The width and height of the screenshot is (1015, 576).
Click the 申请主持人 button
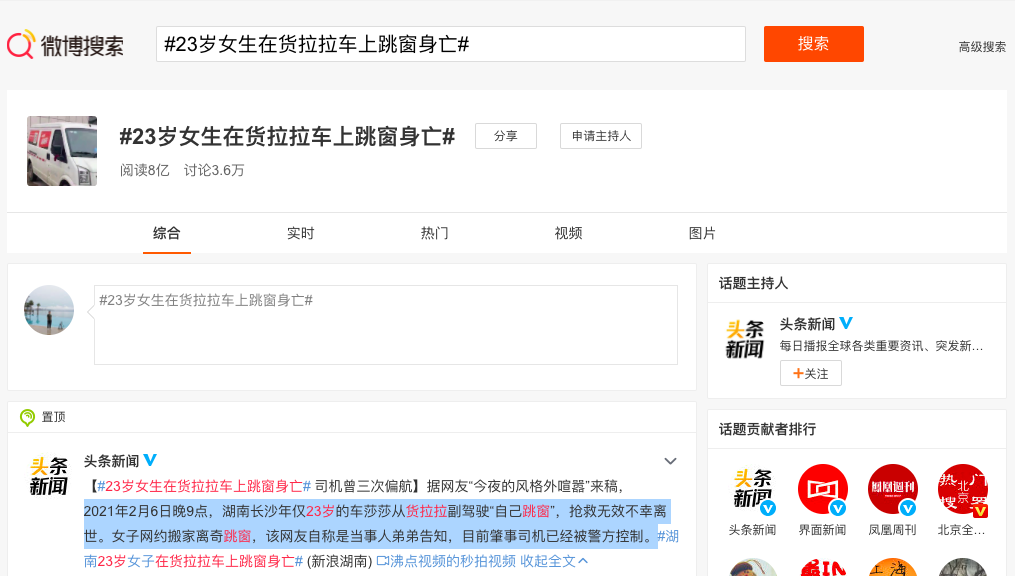point(601,136)
